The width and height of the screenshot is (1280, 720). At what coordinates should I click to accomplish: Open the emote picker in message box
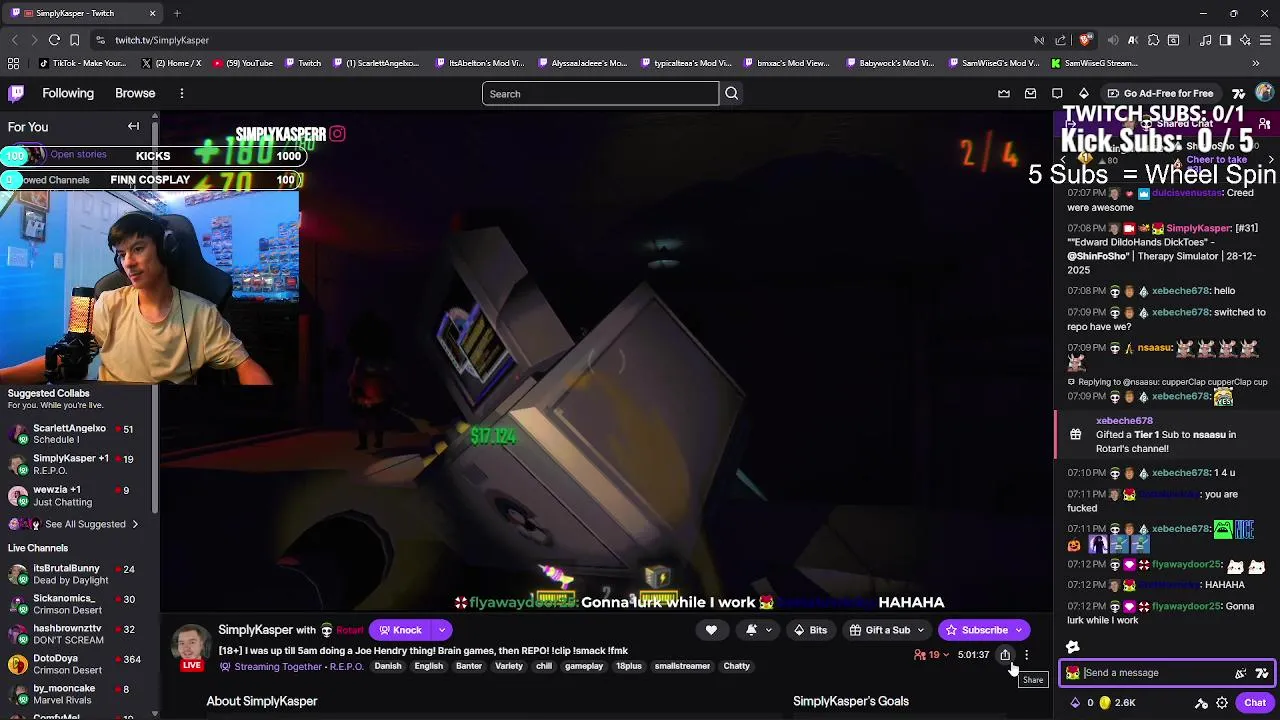(1241, 673)
